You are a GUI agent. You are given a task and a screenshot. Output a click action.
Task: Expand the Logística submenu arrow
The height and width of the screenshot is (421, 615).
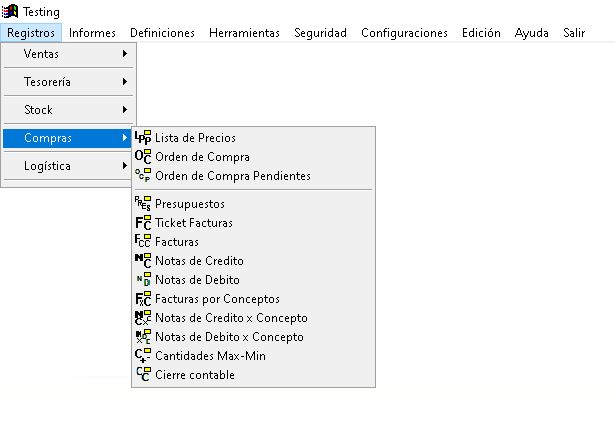(x=125, y=166)
